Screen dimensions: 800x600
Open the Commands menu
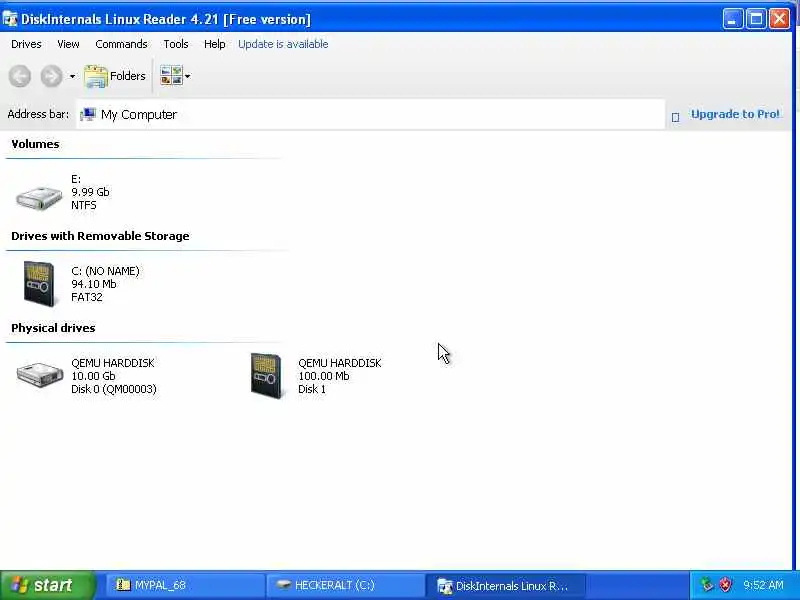[x=121, y=44]
